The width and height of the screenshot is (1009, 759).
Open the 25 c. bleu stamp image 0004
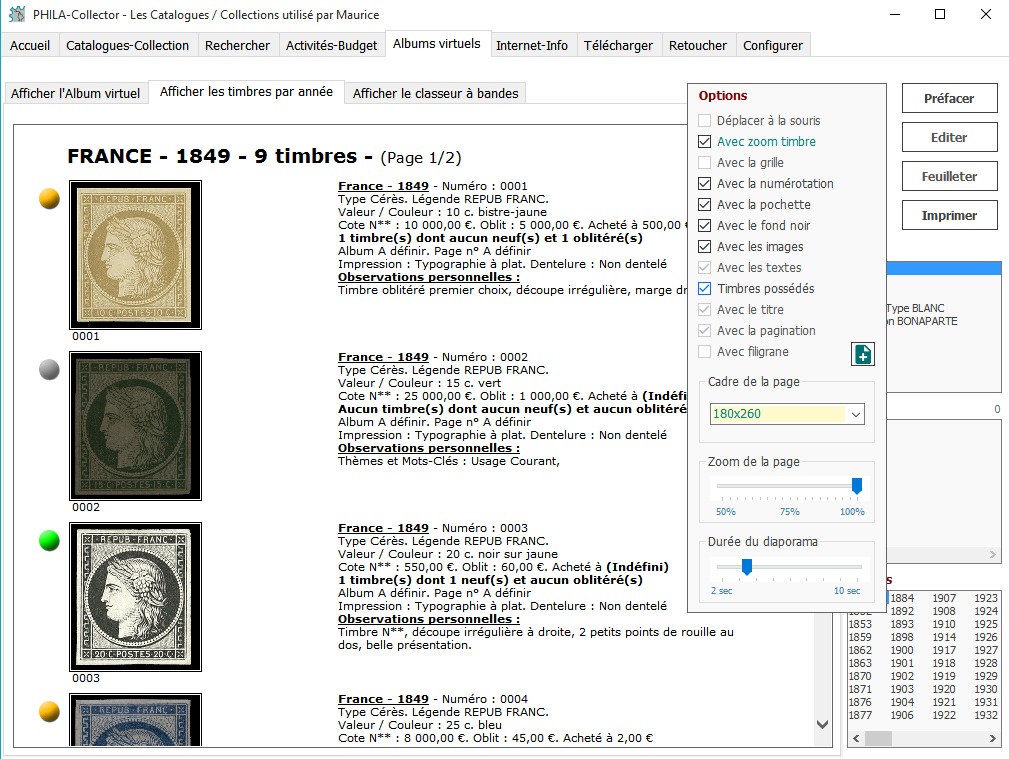pyautogui.click(x=135, y=720)
